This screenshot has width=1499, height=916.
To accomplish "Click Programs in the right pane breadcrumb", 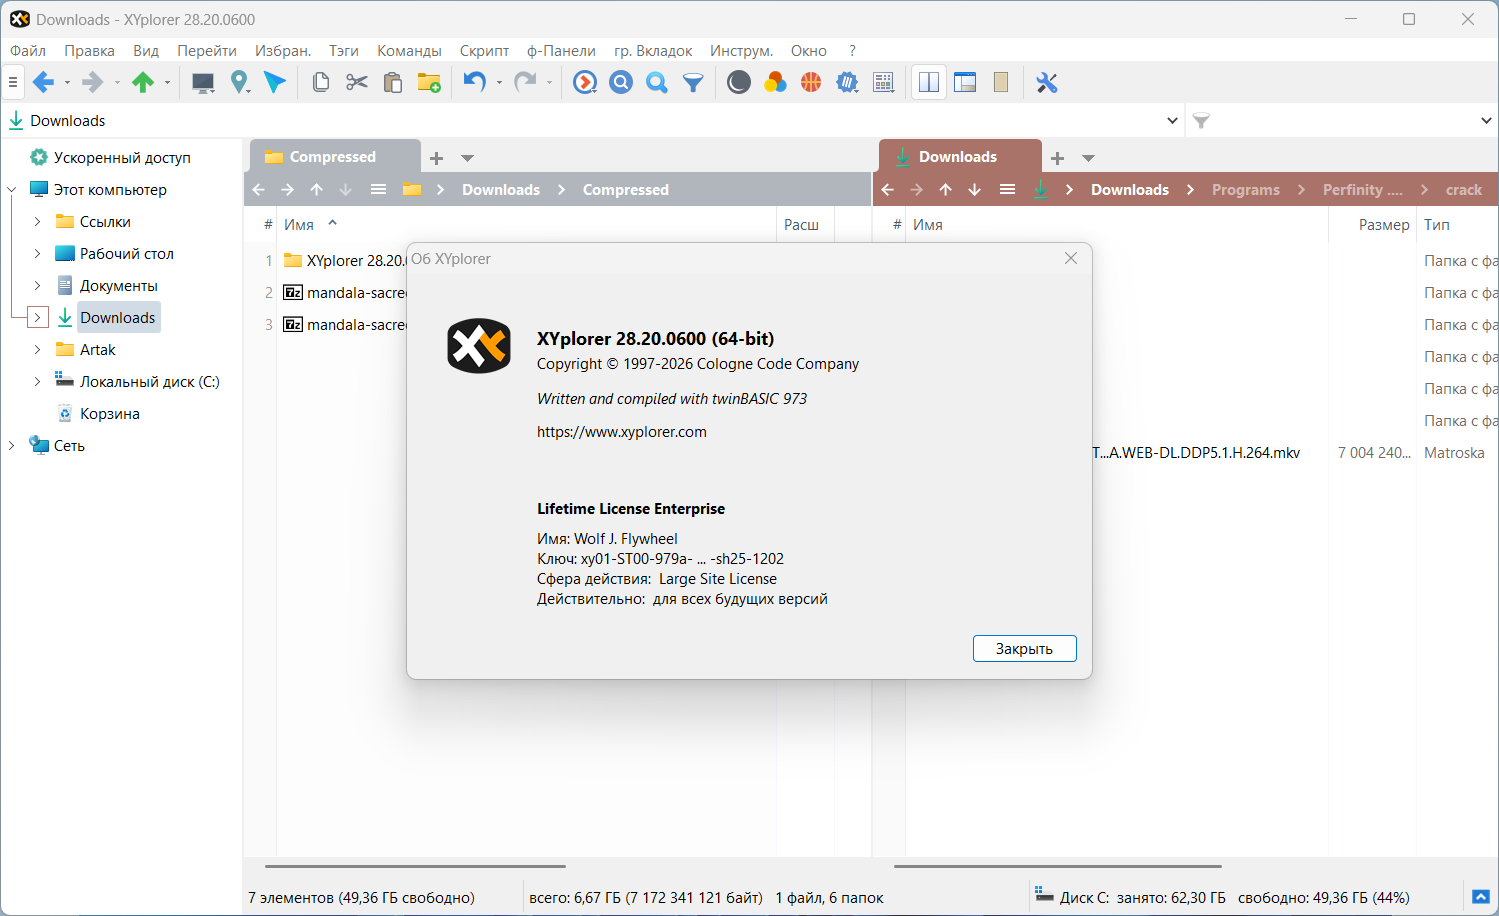I will [1246, 190].
